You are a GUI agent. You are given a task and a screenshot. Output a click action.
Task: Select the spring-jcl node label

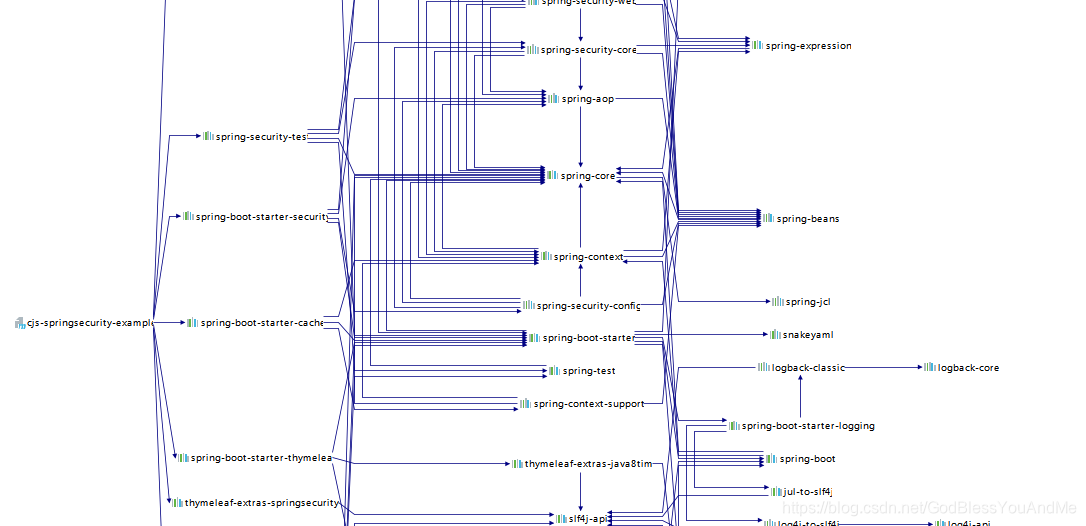(808, 301)
